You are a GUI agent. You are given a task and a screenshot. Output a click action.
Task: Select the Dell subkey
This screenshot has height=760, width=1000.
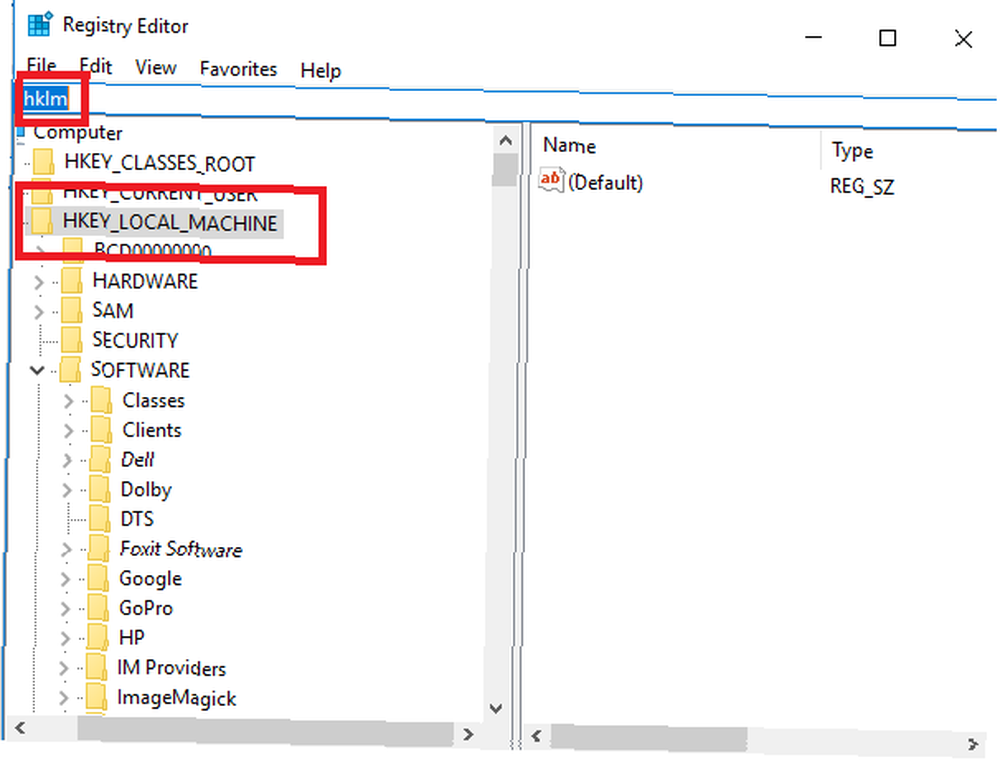coord(138,460)
